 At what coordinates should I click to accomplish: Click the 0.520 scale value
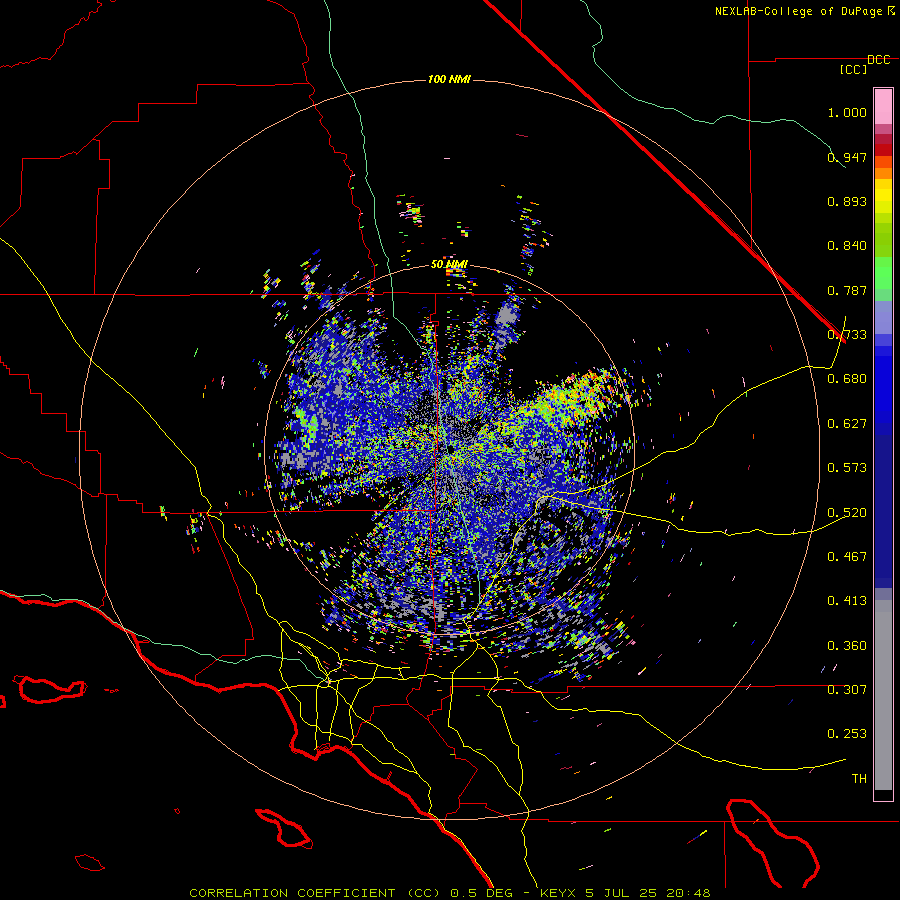[x=847, y=513]
